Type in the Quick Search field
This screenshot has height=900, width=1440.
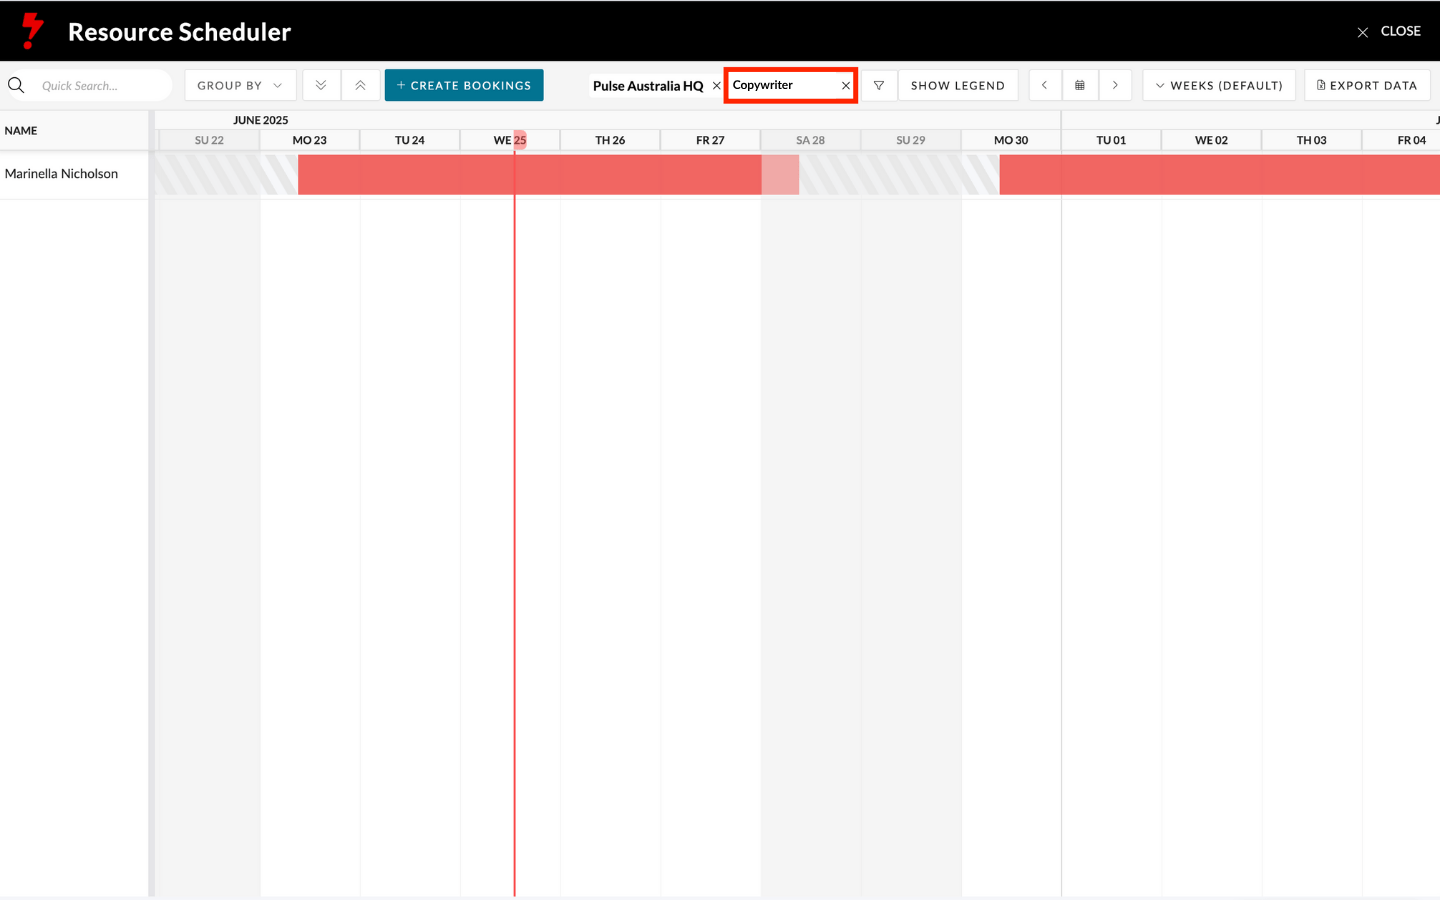pyautogui.click(x=100, y=85)
